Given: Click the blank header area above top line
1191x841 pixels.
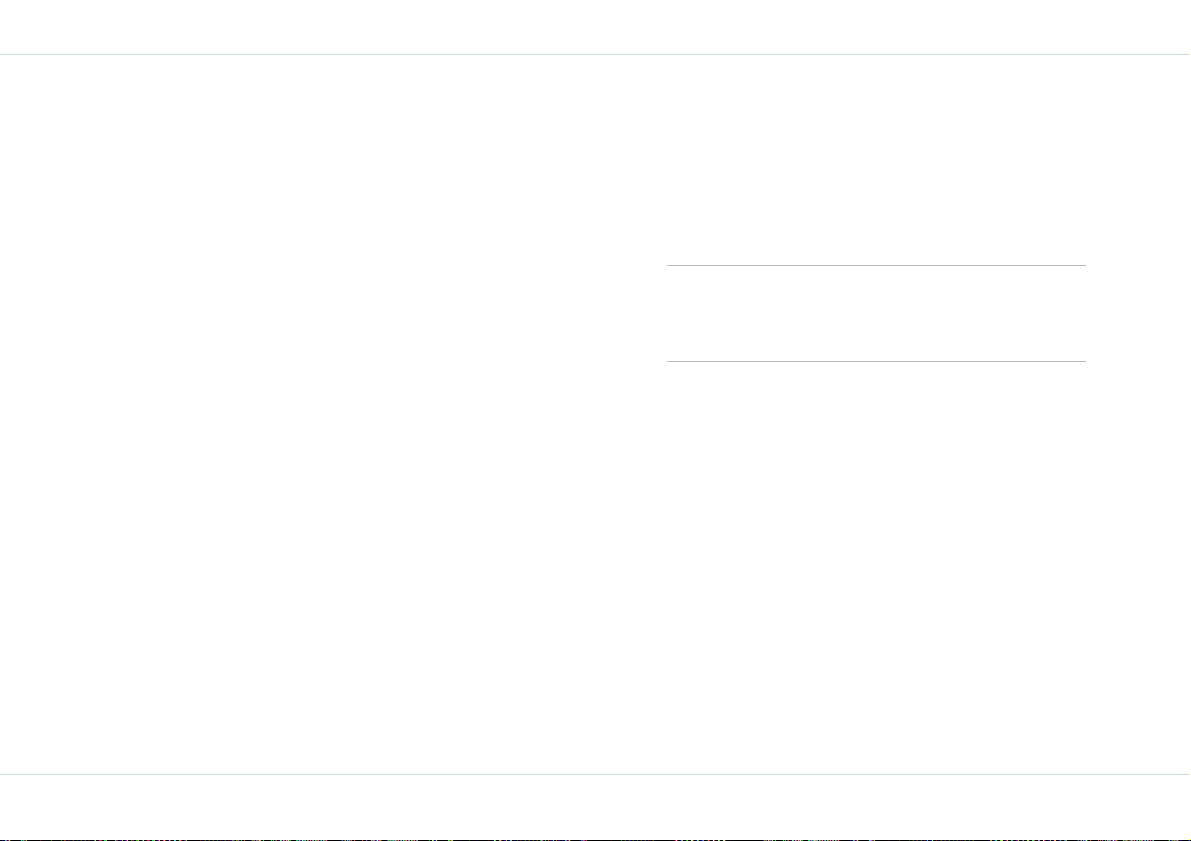Looking at the screenshot, I should pyautogui.click(x=596, y=27).
